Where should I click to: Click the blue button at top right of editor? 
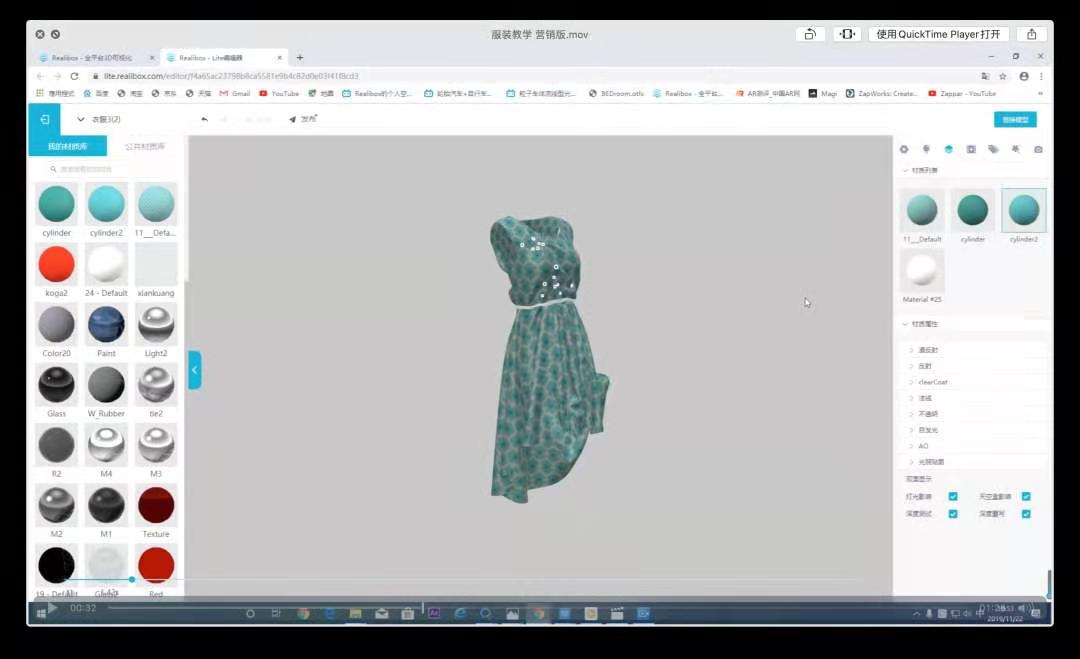(1014, 119)
